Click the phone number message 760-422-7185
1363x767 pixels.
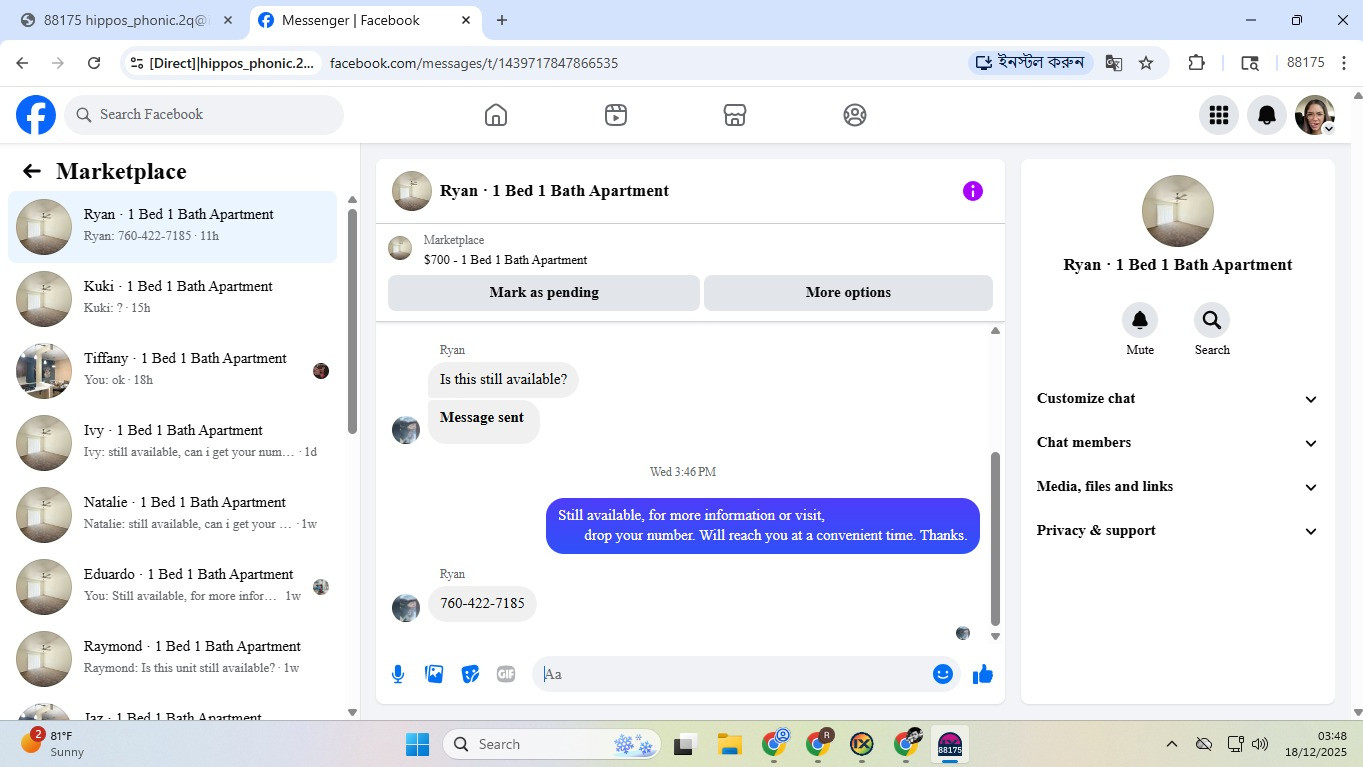coord(482,604)
